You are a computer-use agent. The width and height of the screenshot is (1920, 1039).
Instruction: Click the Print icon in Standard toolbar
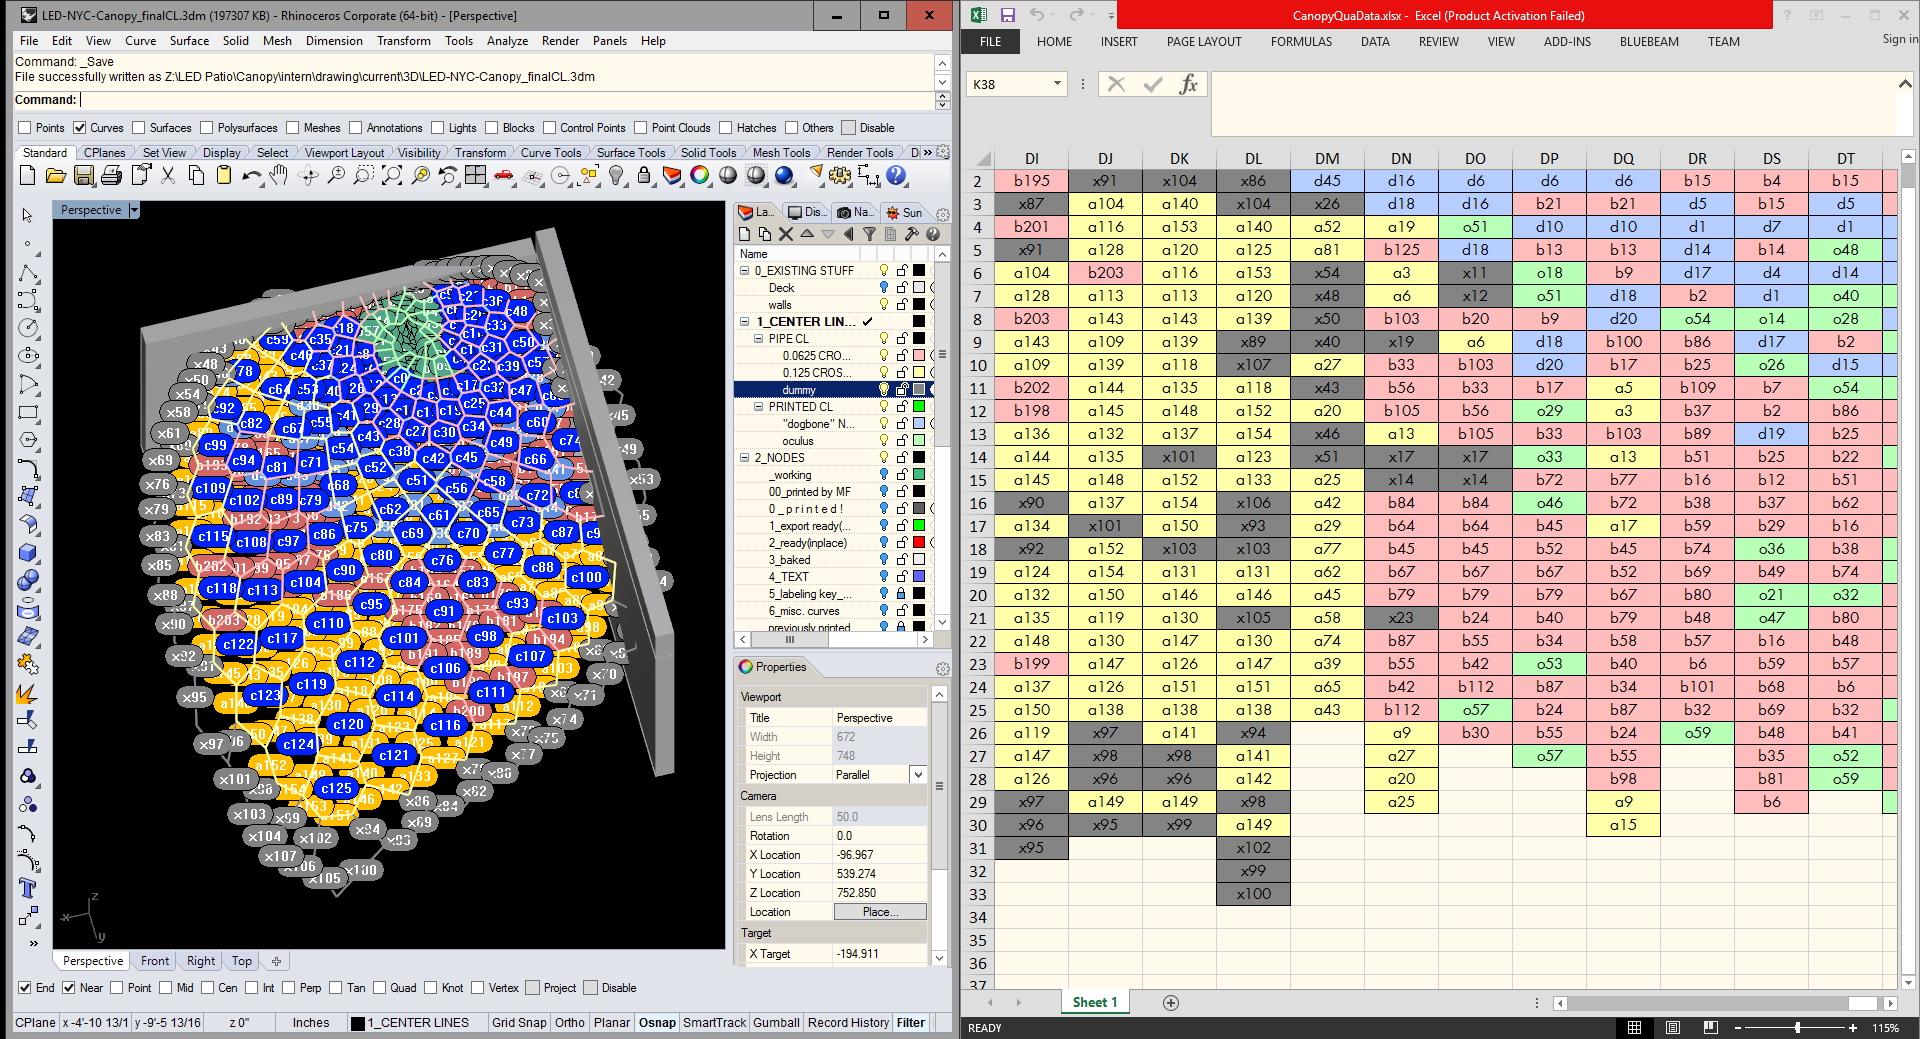click(112, 176)
